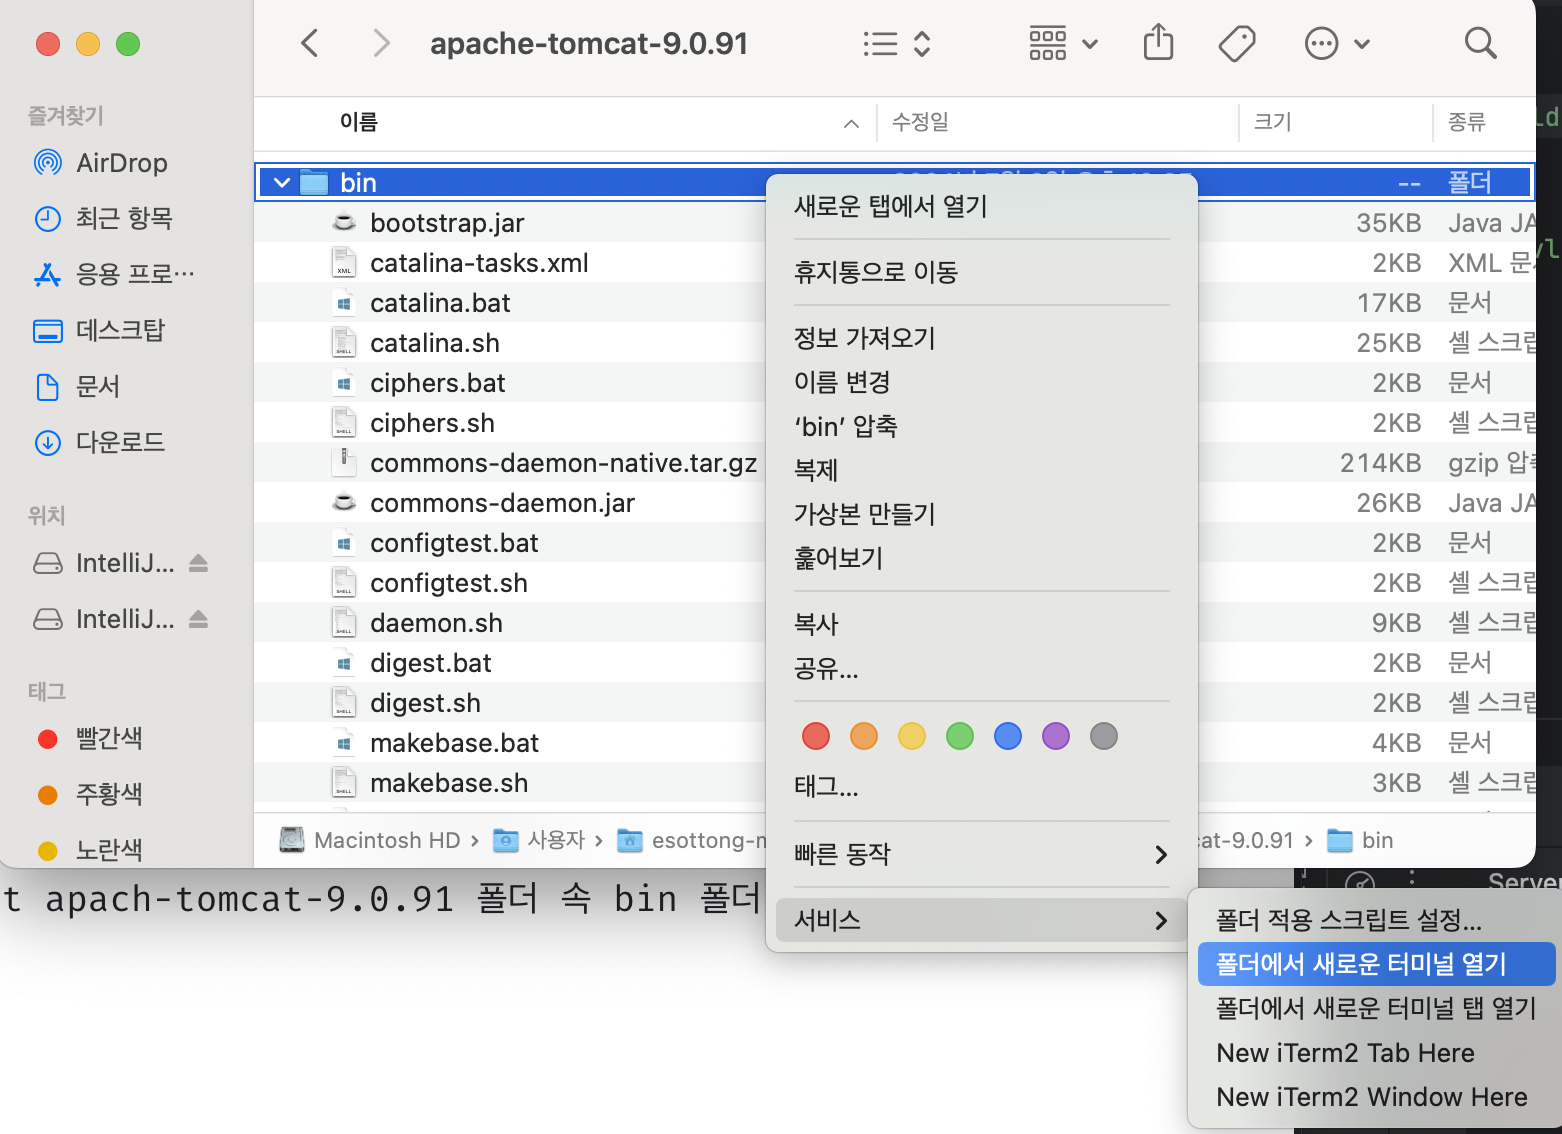Click the tag icon in toolbar
This screenshot has width=1562, height=1134.
pyautogui.click(x=1237, y=44)
